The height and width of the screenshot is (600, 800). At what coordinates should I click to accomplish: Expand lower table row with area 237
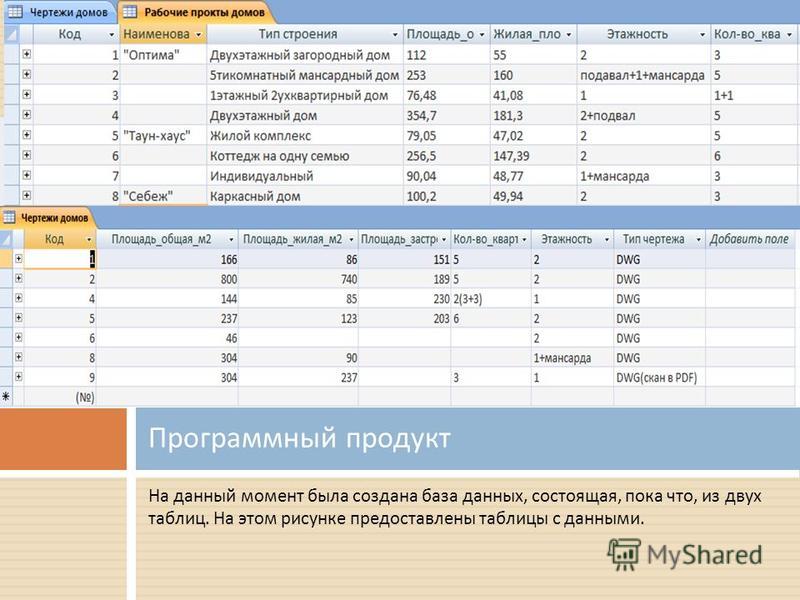coord(18,318)
